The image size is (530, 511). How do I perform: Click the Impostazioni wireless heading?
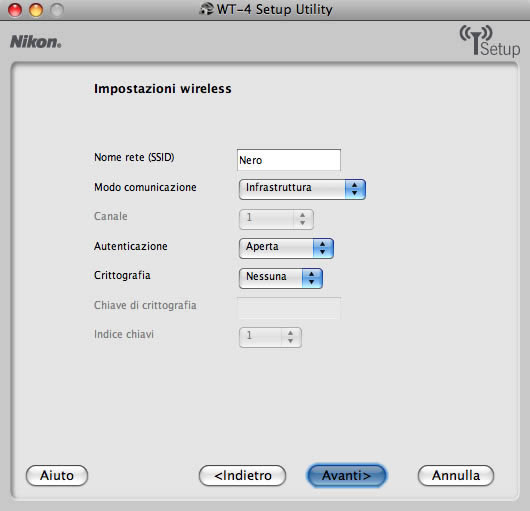pos(163,89)
